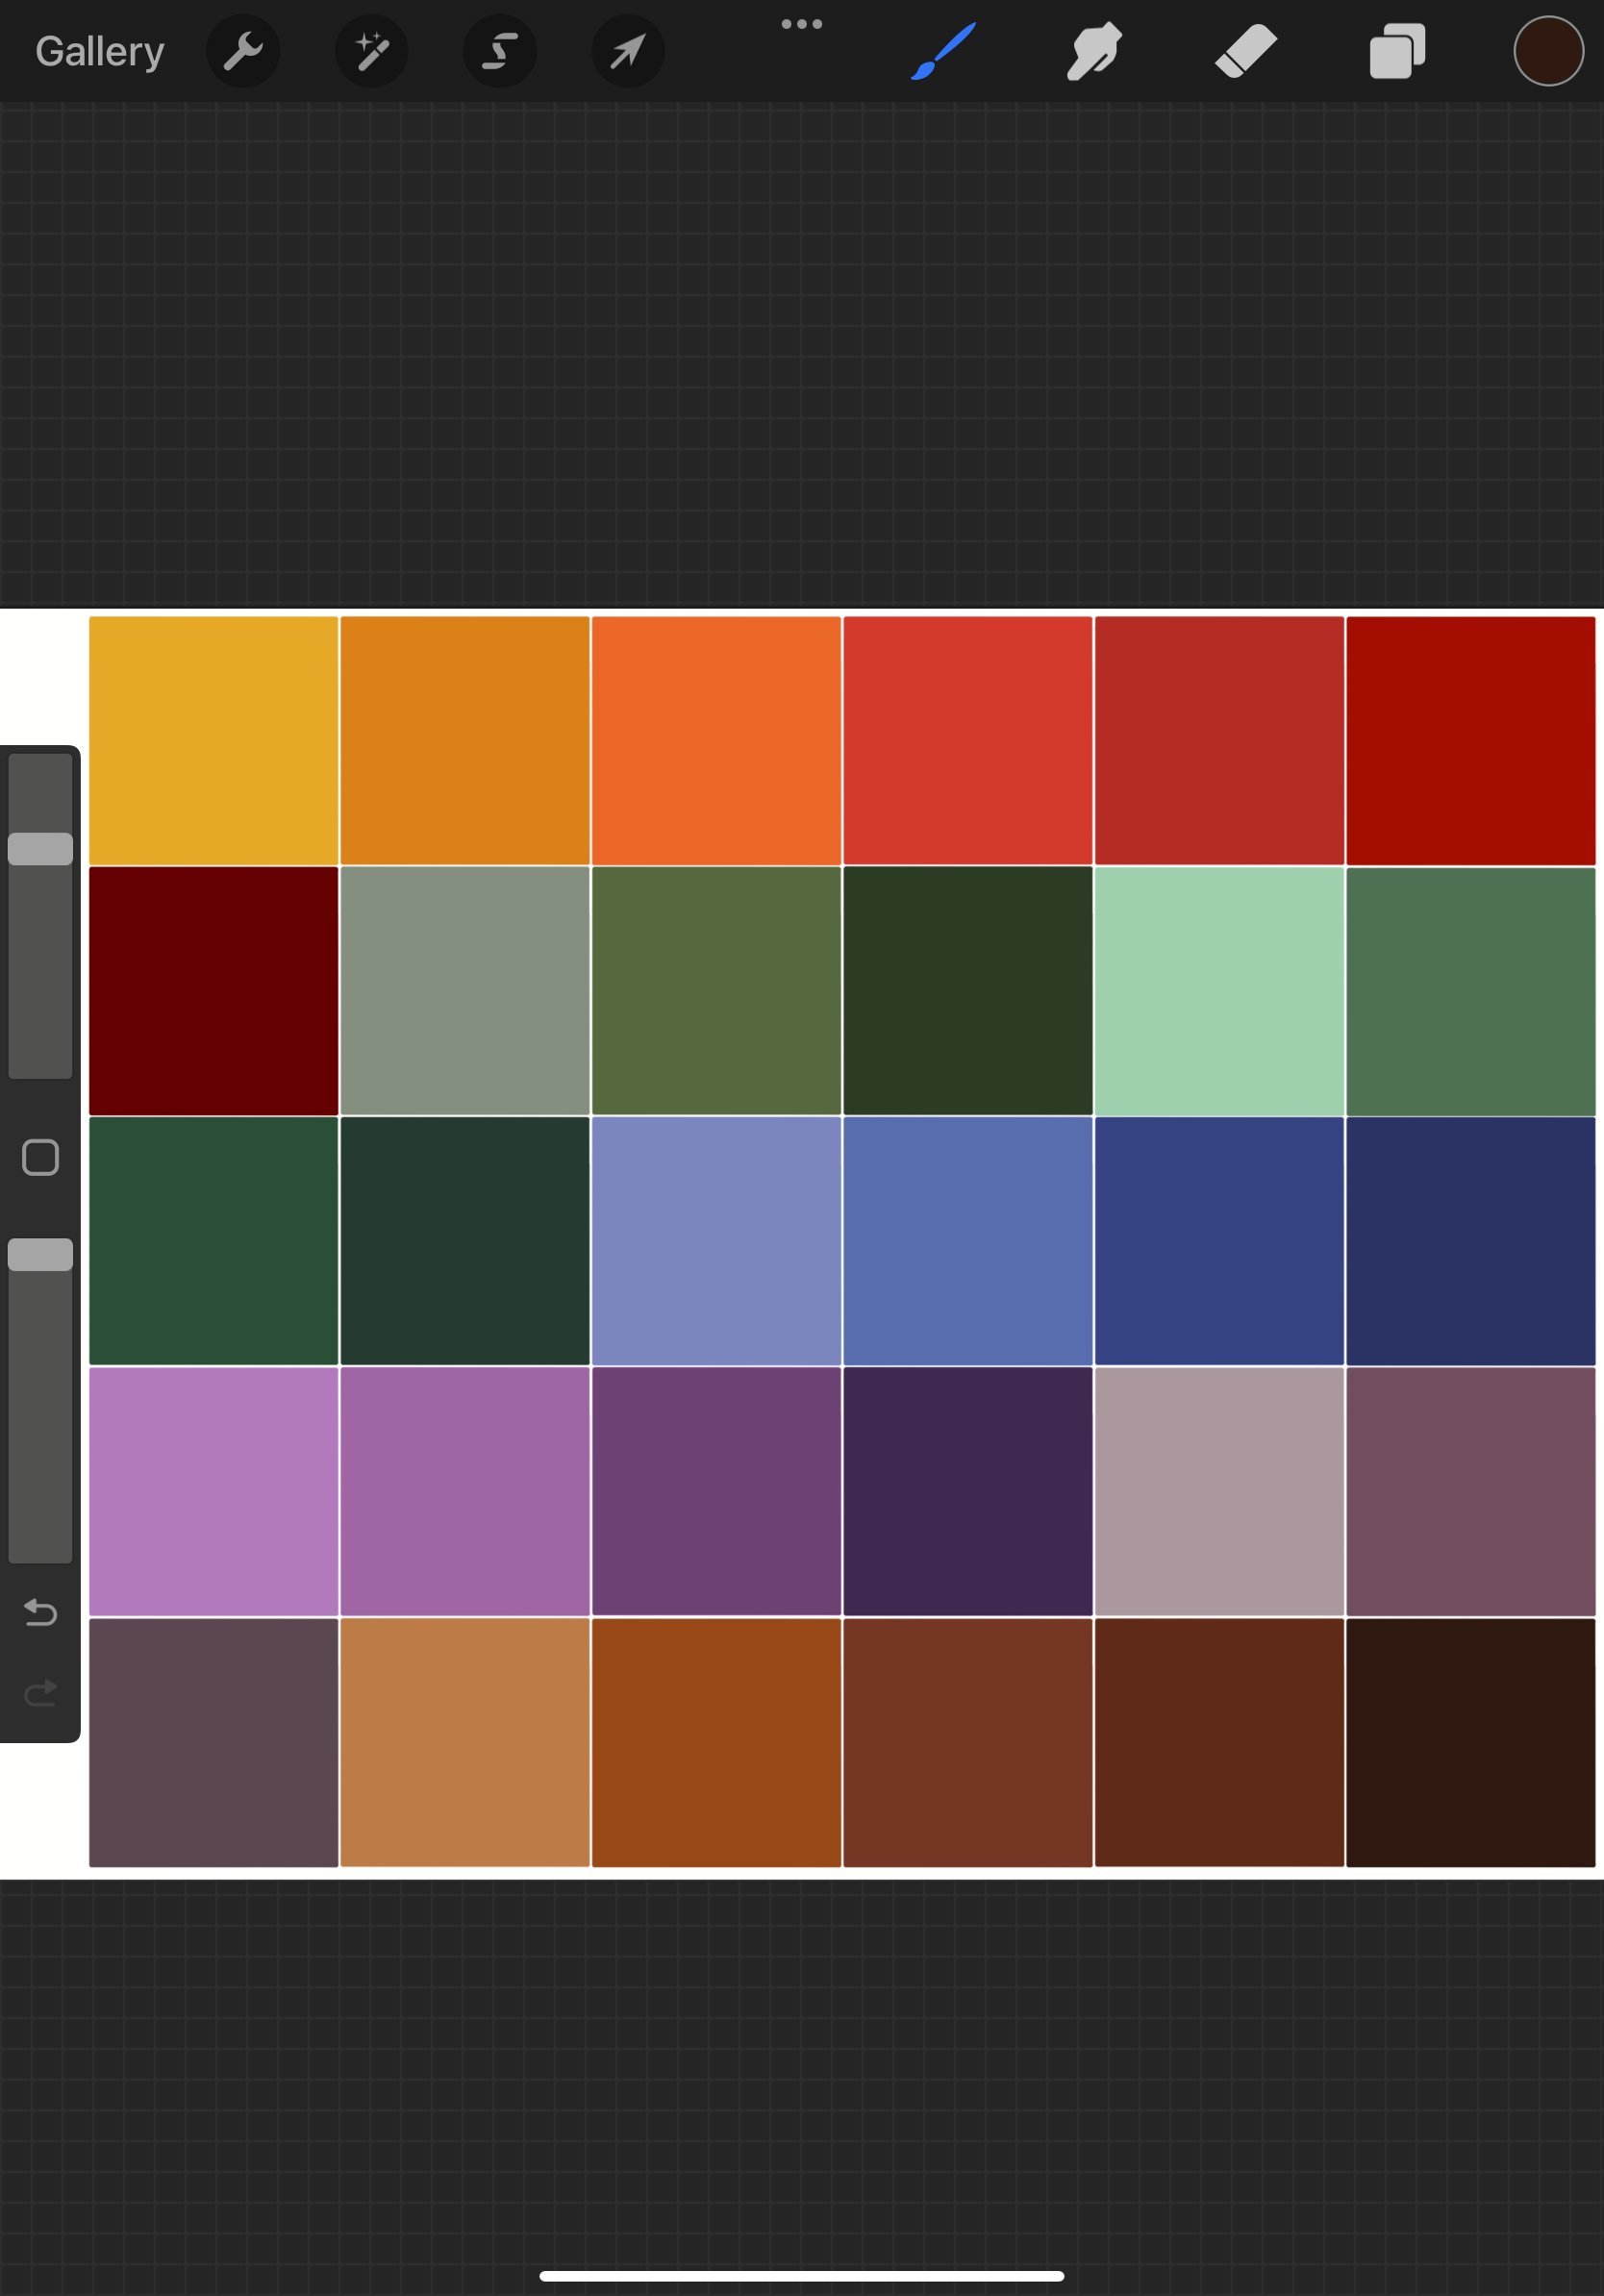Open the Adjustments magic wand menu
This screenshot has height=2296, width=1604.
click(x=371, y=51)
